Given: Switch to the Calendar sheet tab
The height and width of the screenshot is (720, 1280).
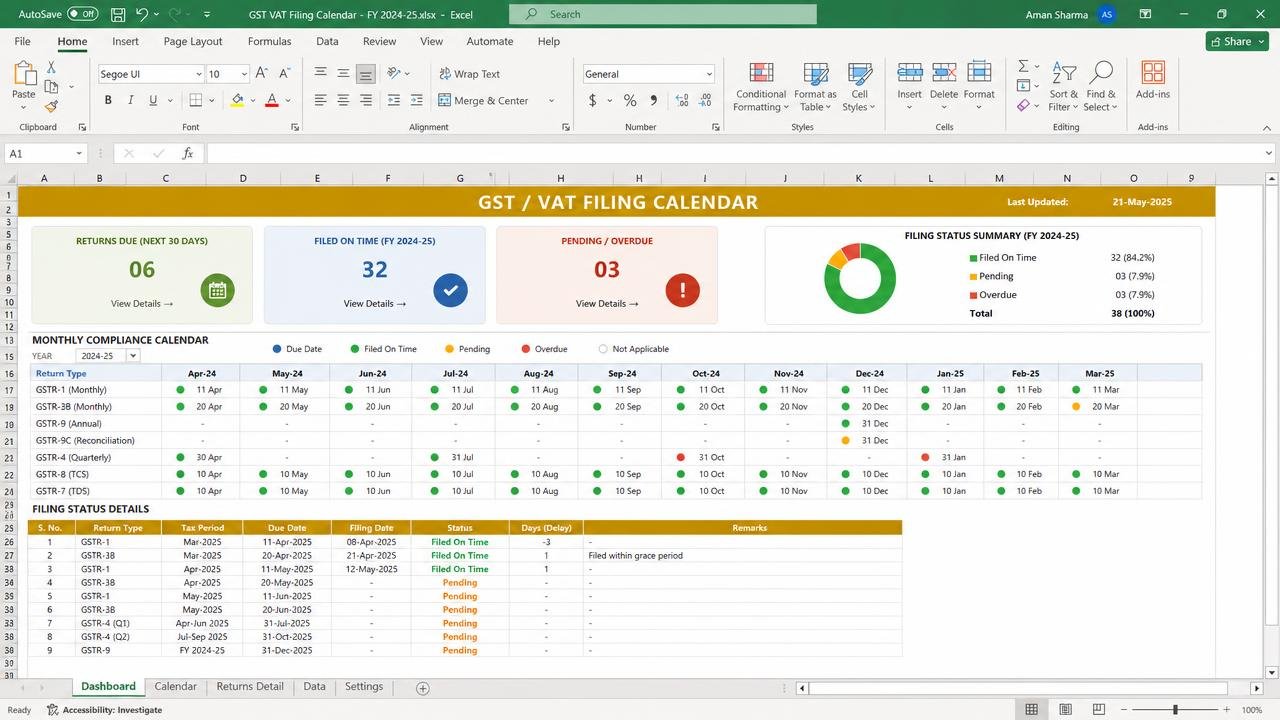Looking at the screenshot, I should tap(175, 687).
